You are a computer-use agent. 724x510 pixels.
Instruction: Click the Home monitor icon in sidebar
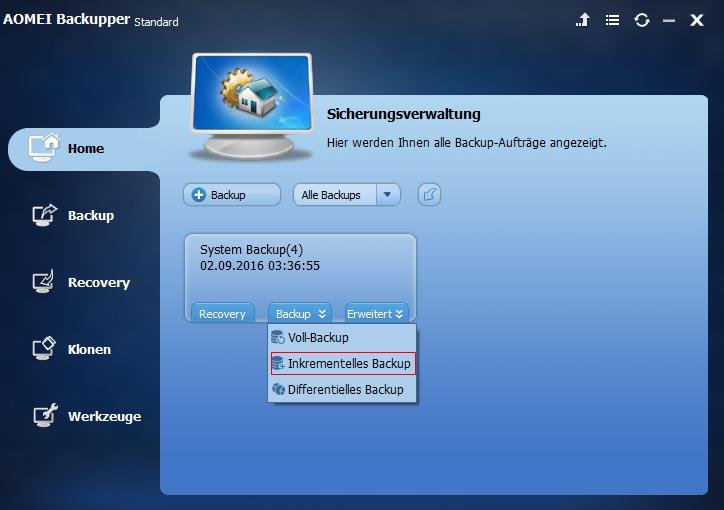44,148
